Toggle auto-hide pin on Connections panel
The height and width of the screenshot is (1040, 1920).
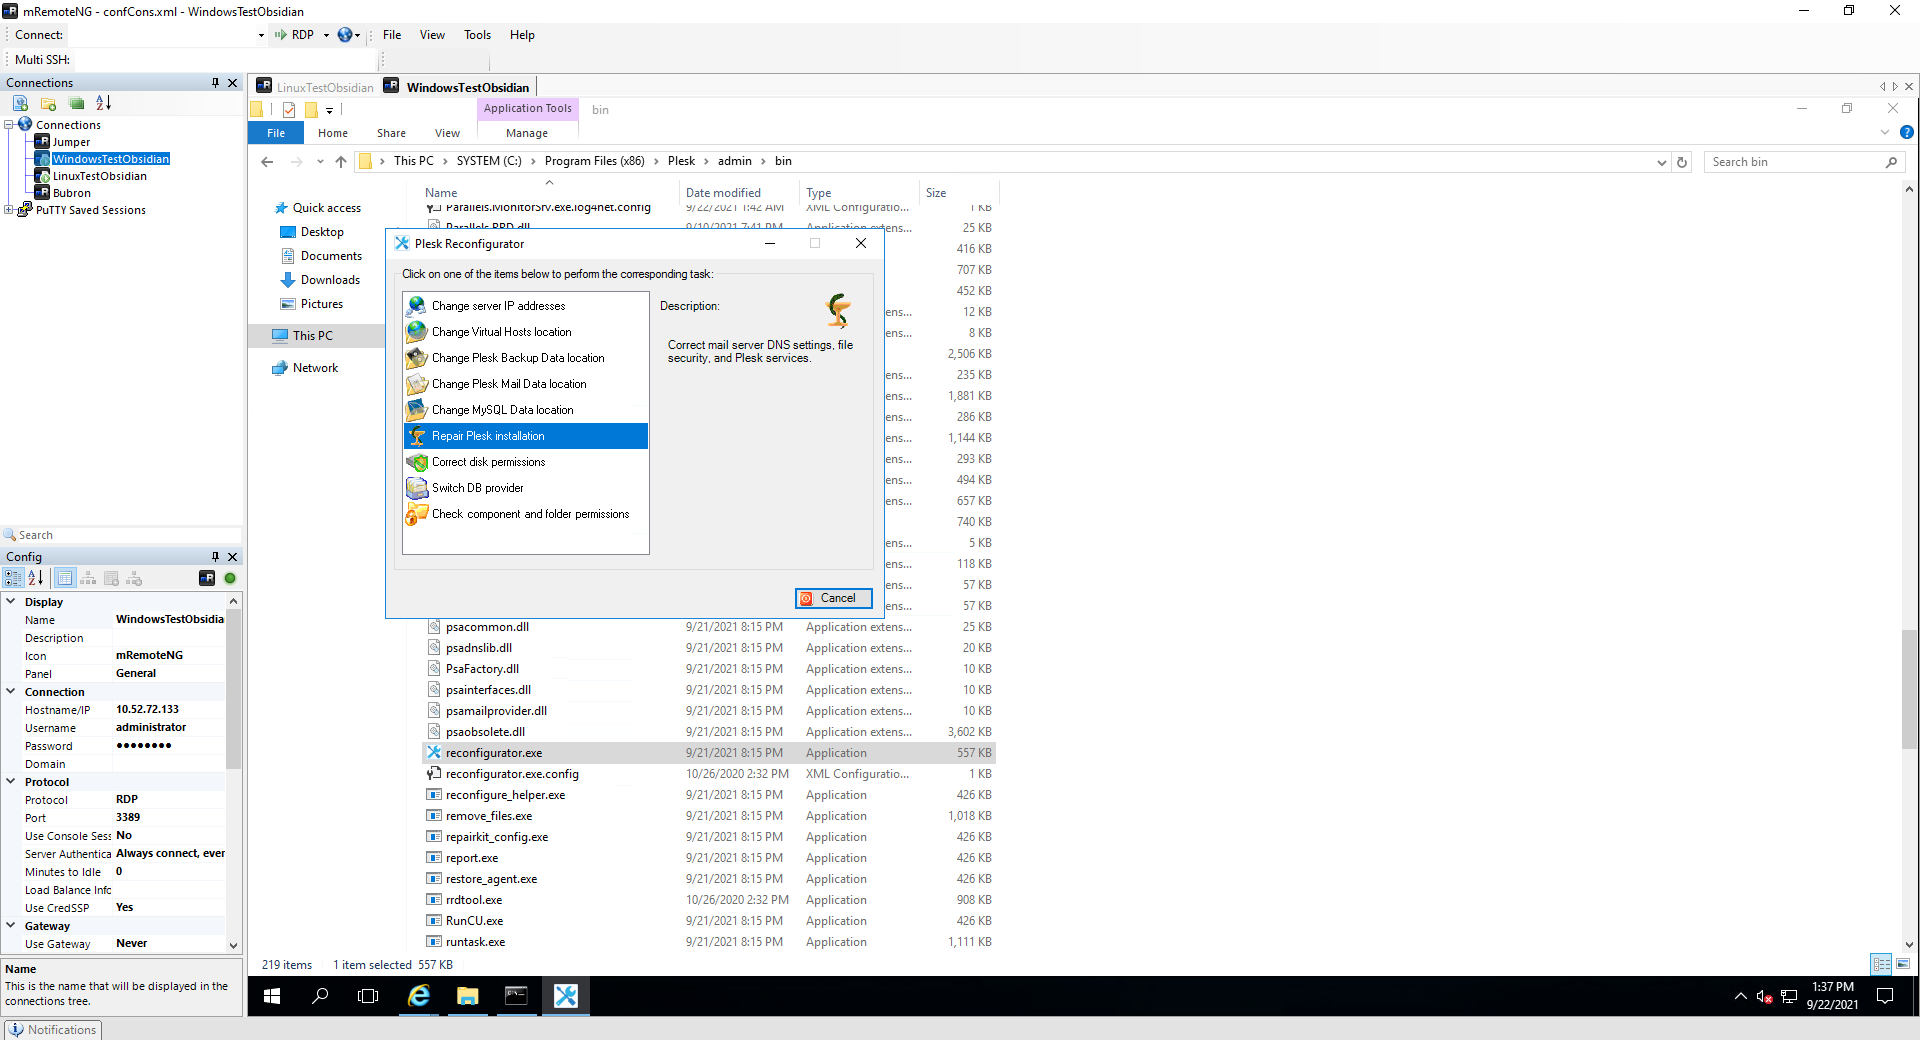[x=215, y=83]
